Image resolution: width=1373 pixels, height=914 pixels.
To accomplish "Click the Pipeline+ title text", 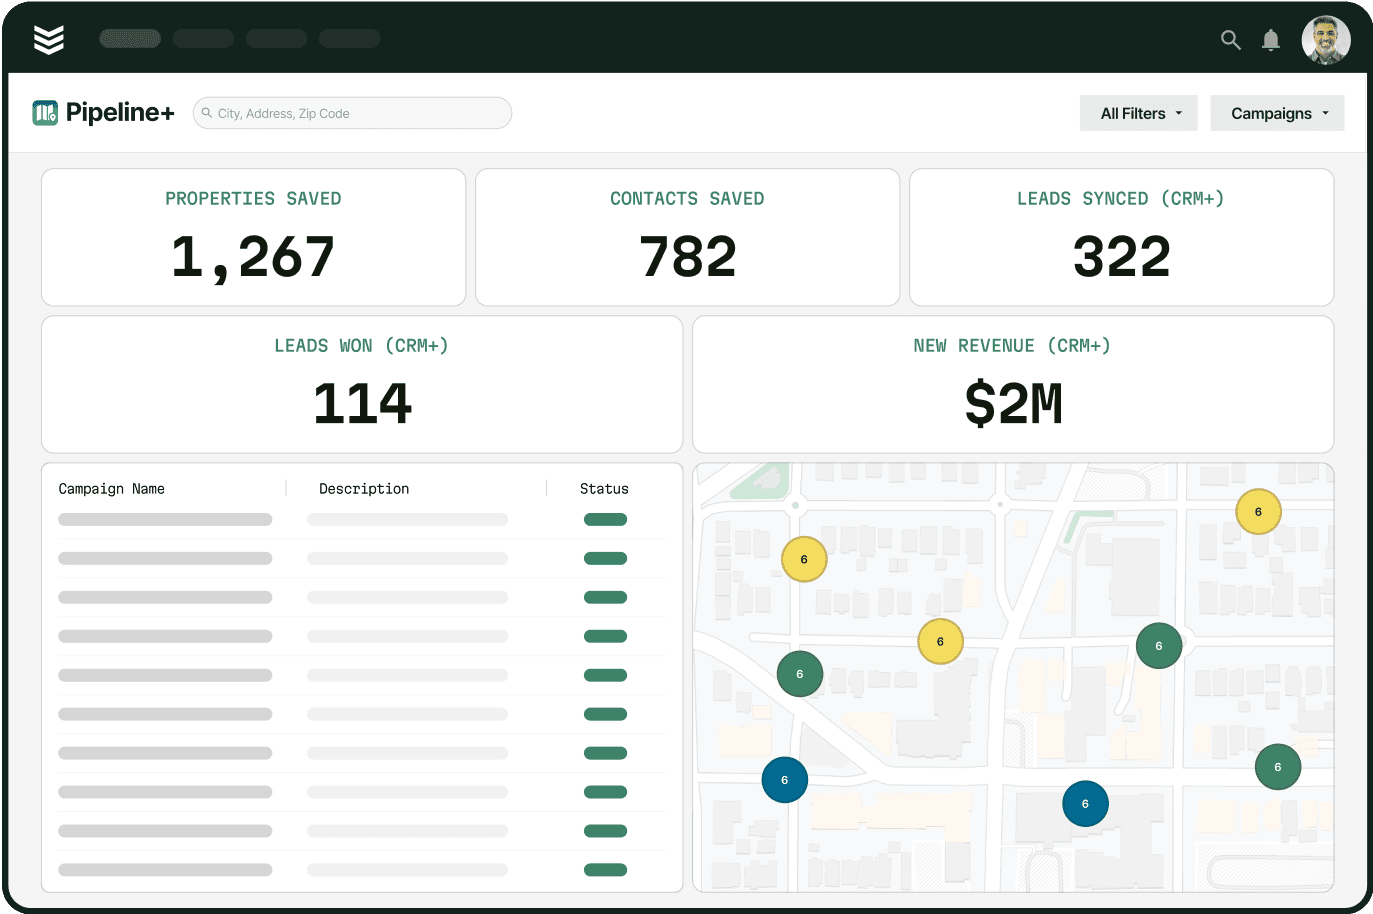I will click(x=120, y=113).
